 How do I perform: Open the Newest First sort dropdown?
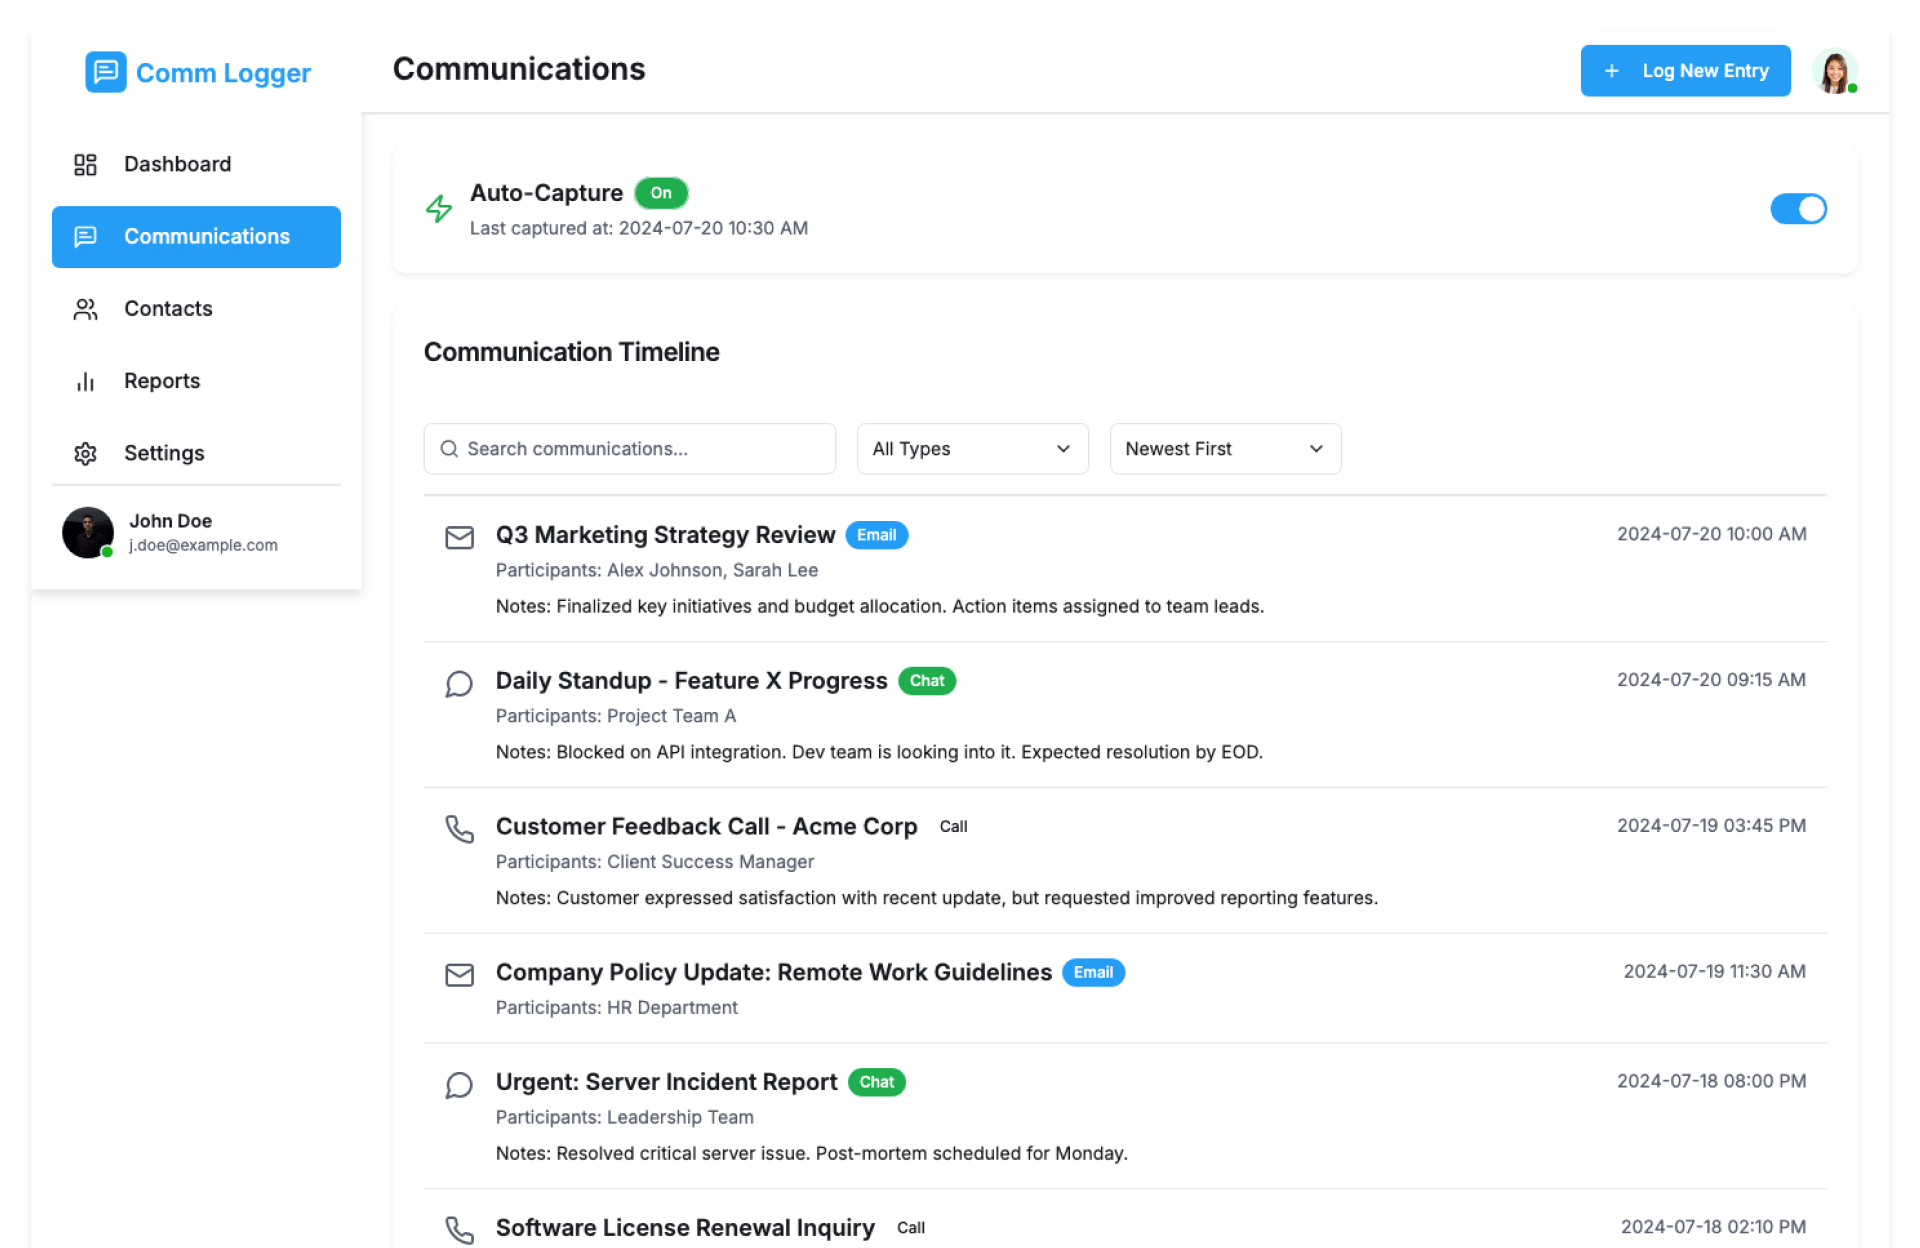pyautogui.click(x=1225, y=449)
